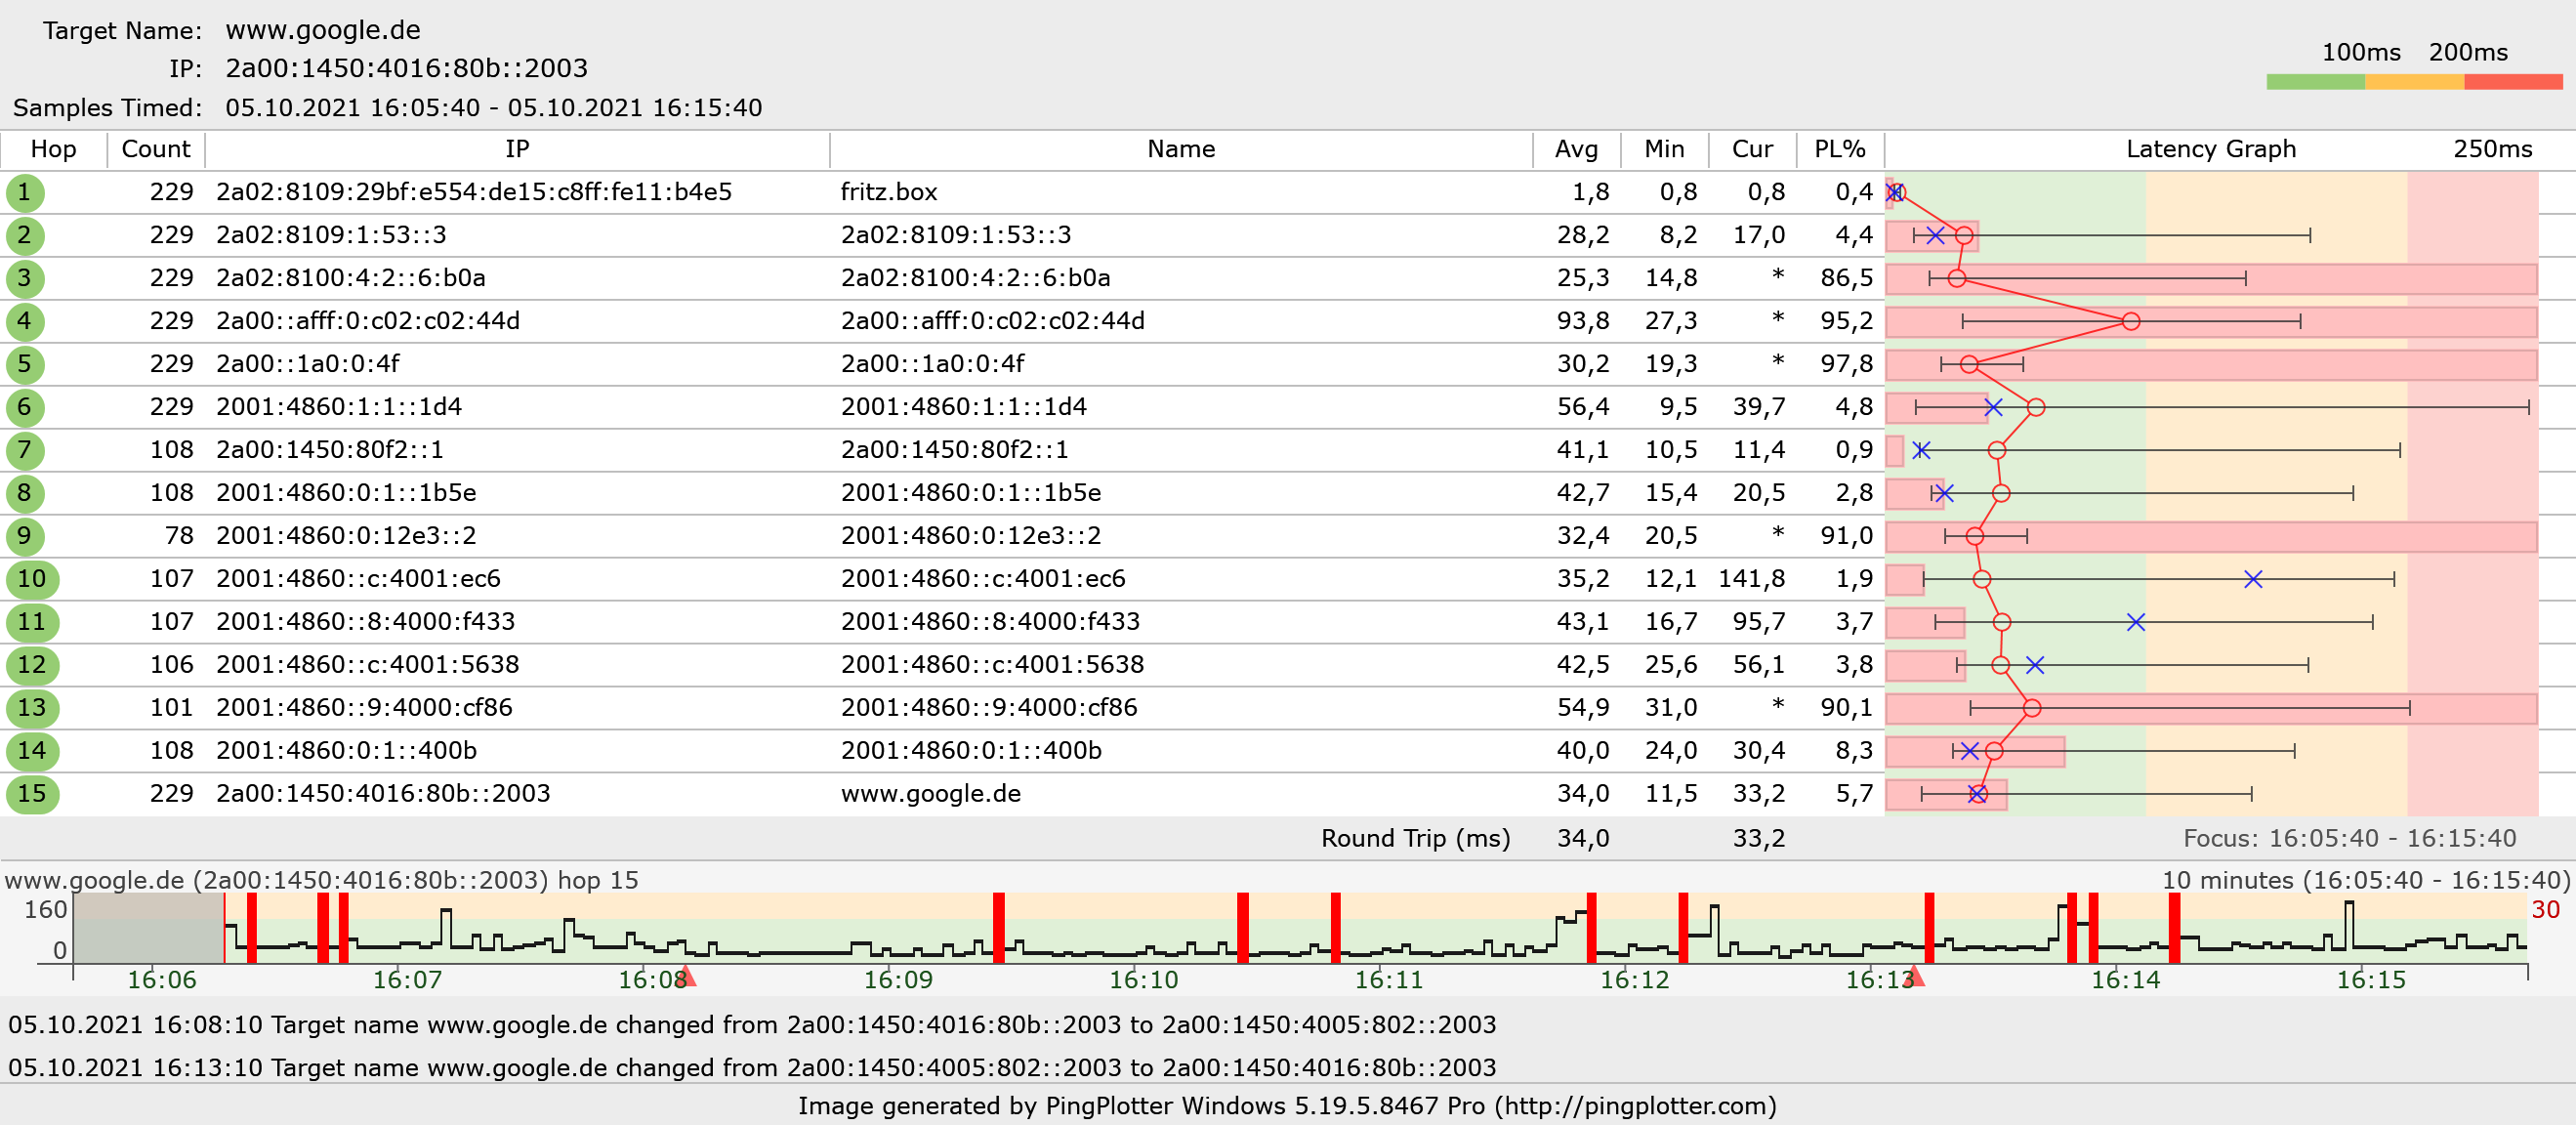Click the 16:08:10 target changed note

coord(751,1024)
